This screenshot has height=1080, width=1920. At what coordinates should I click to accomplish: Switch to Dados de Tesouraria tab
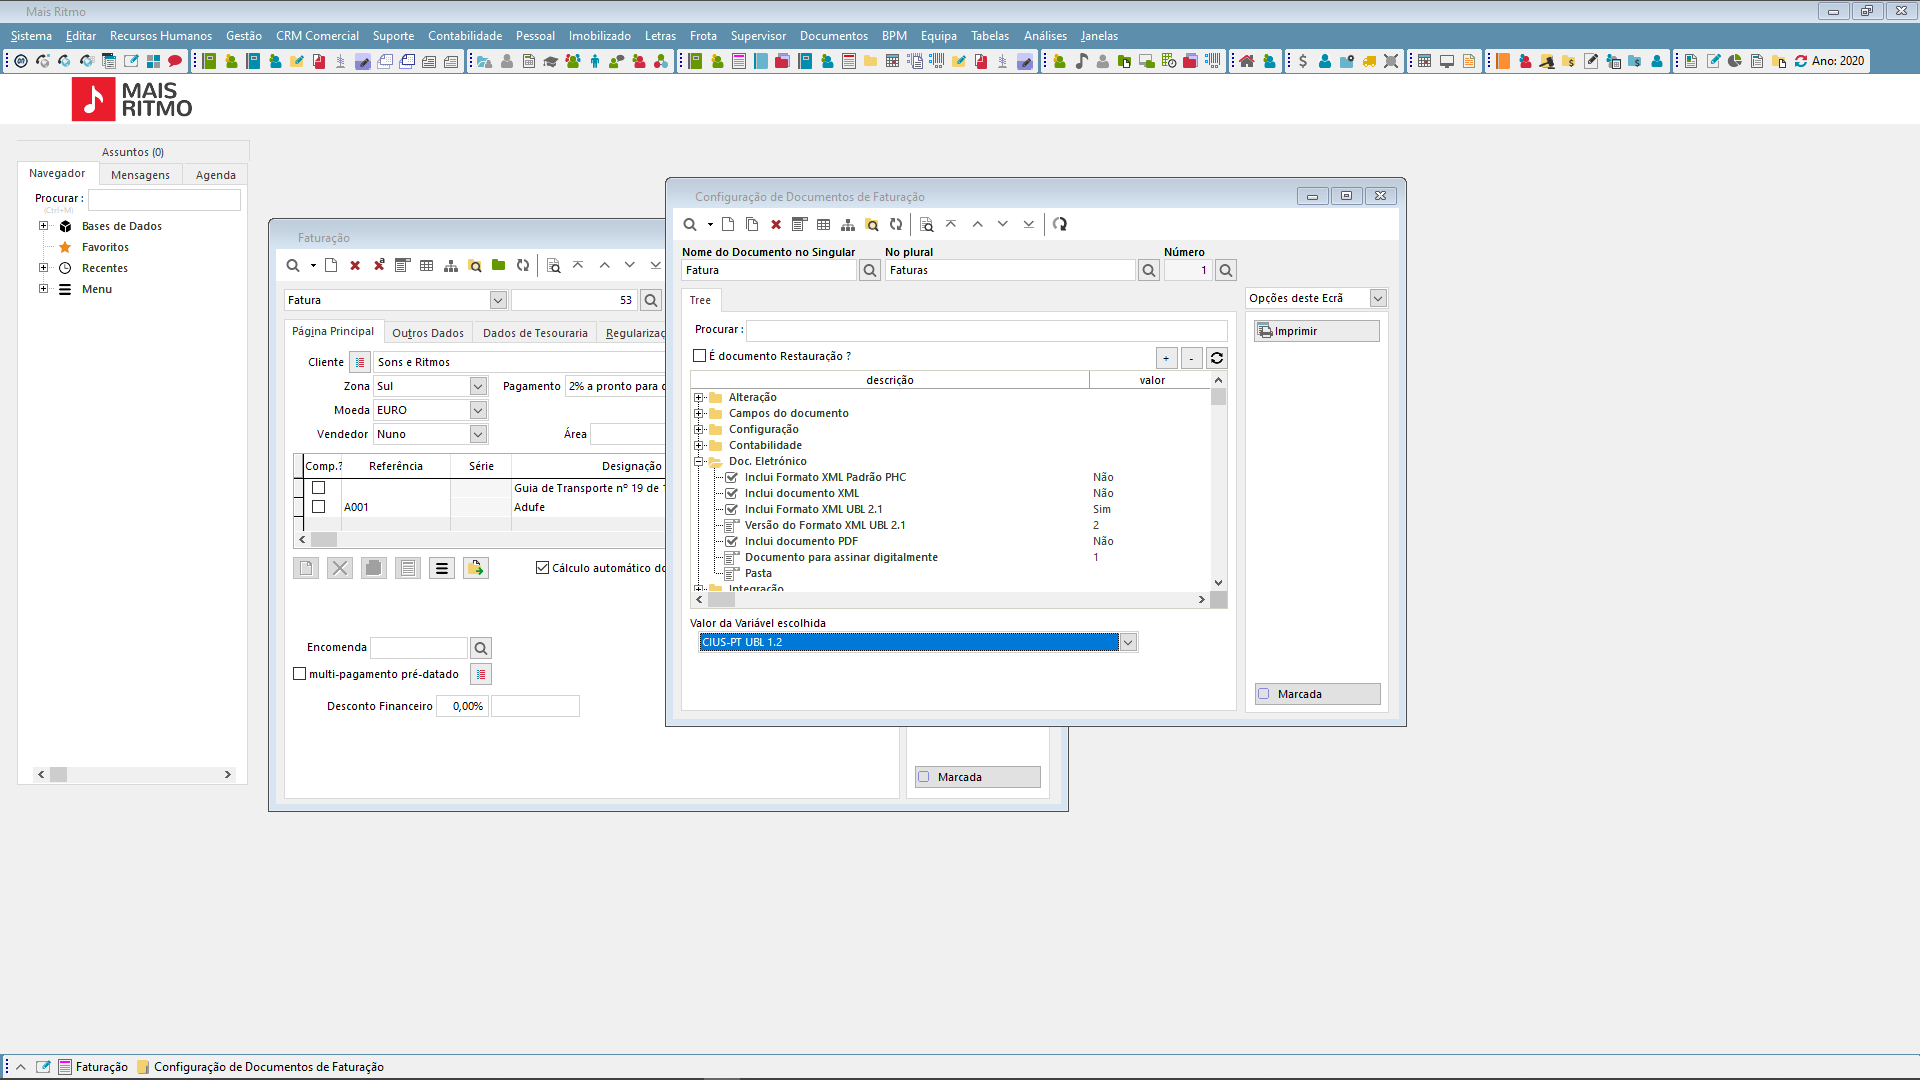(x=535, y=333)
